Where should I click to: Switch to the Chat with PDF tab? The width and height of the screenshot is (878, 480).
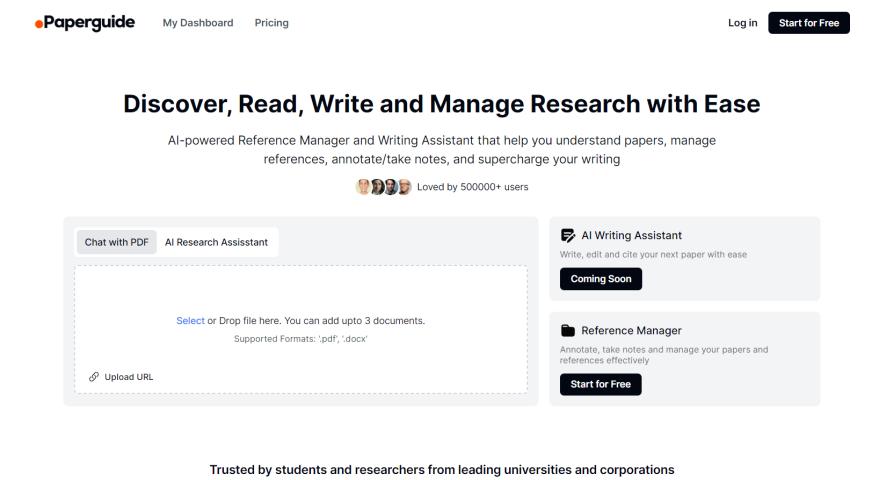116,242
